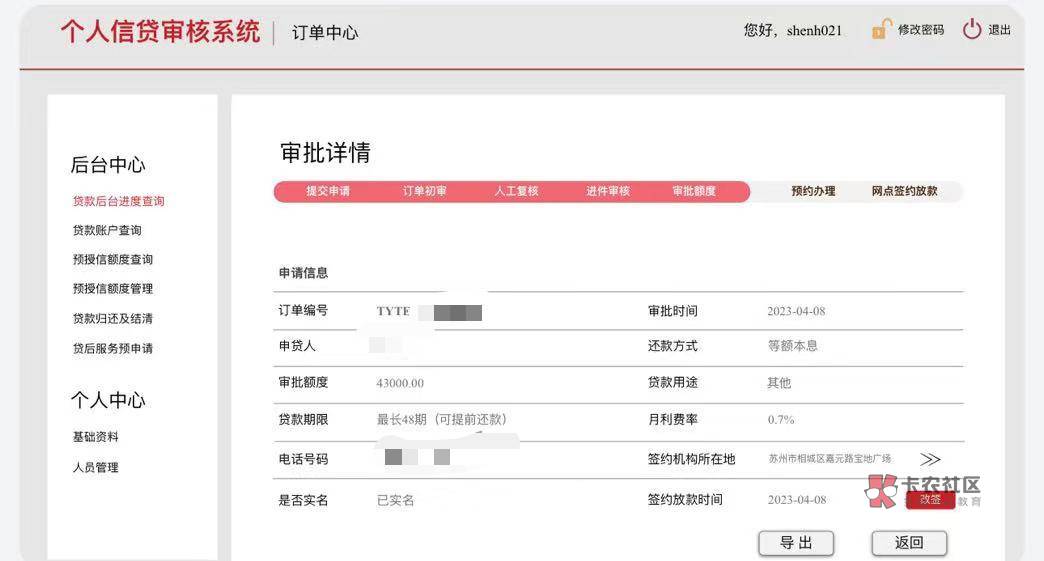The image size is (1044, 561).
Task: Click the 退出 logout link
Action: (x=999, y=30)
